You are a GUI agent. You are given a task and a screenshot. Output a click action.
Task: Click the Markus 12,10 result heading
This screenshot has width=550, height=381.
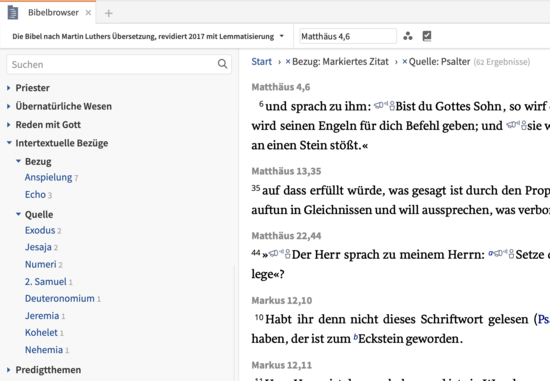tap(282, 301)
